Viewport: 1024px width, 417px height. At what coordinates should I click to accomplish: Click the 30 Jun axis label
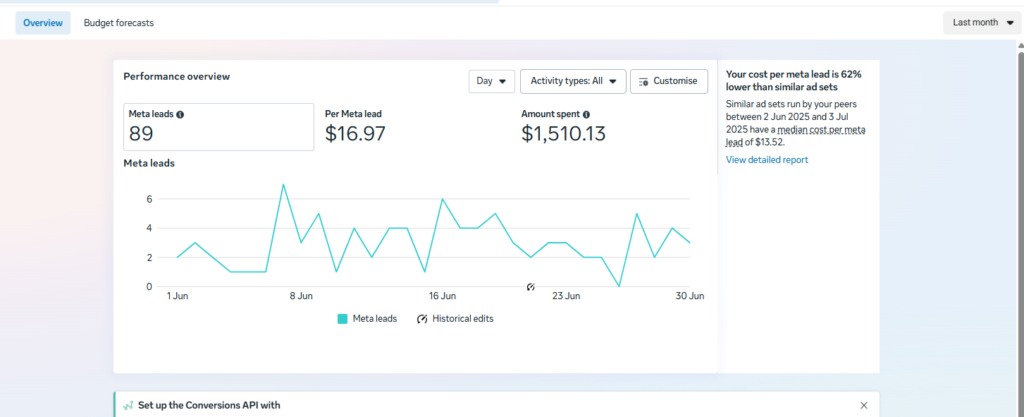(x=690, y=296)
